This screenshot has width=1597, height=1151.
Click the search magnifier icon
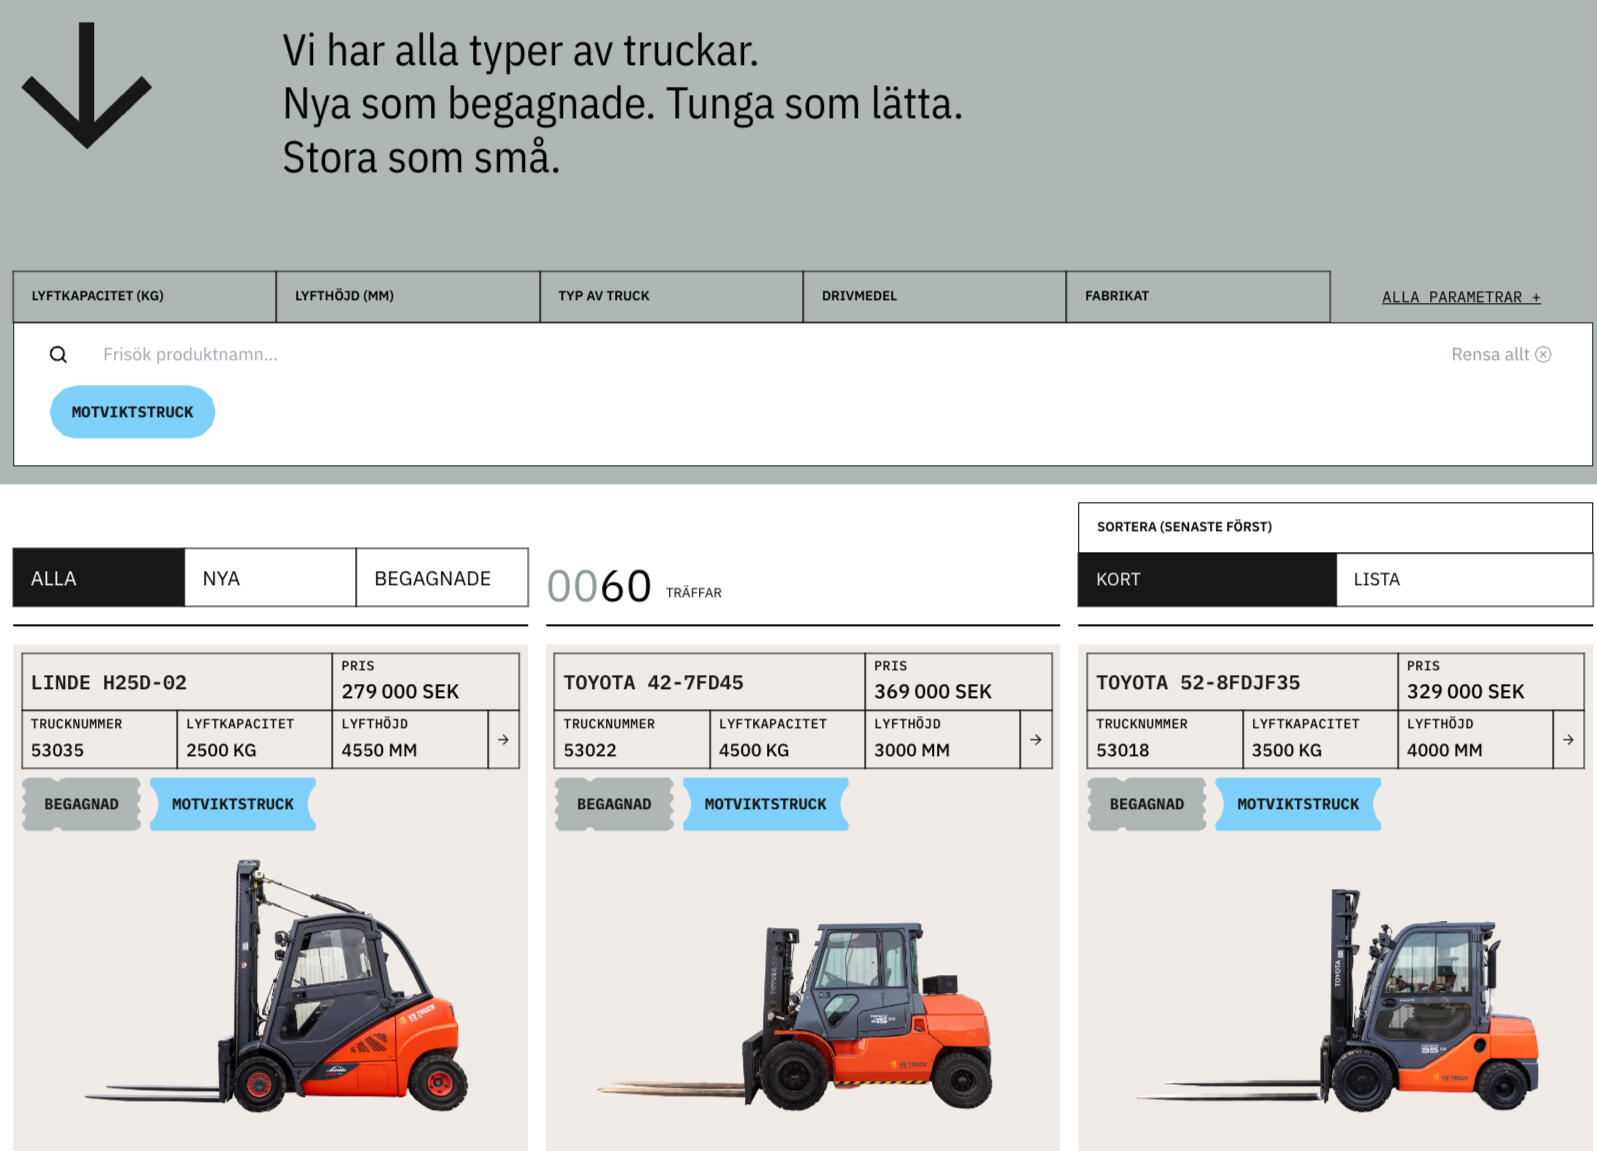59,354
